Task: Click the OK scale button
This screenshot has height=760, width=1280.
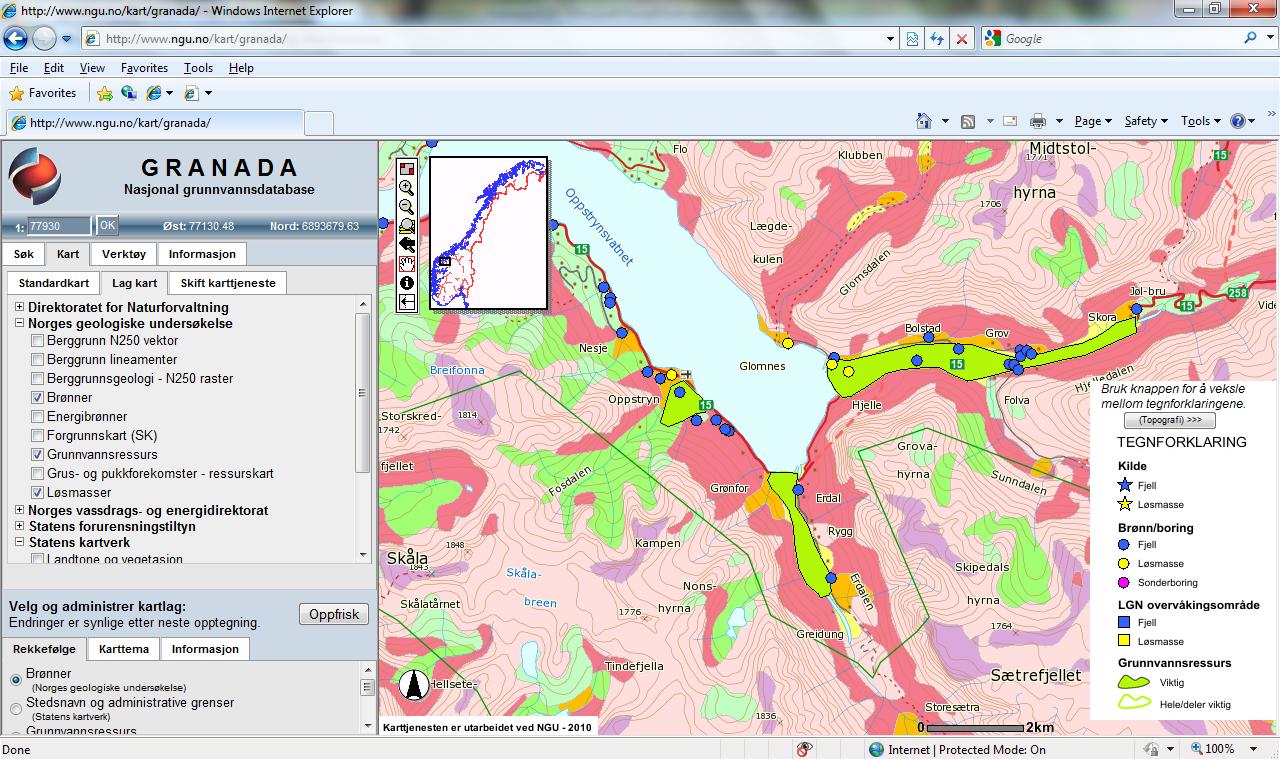Action: pos(106,225)
